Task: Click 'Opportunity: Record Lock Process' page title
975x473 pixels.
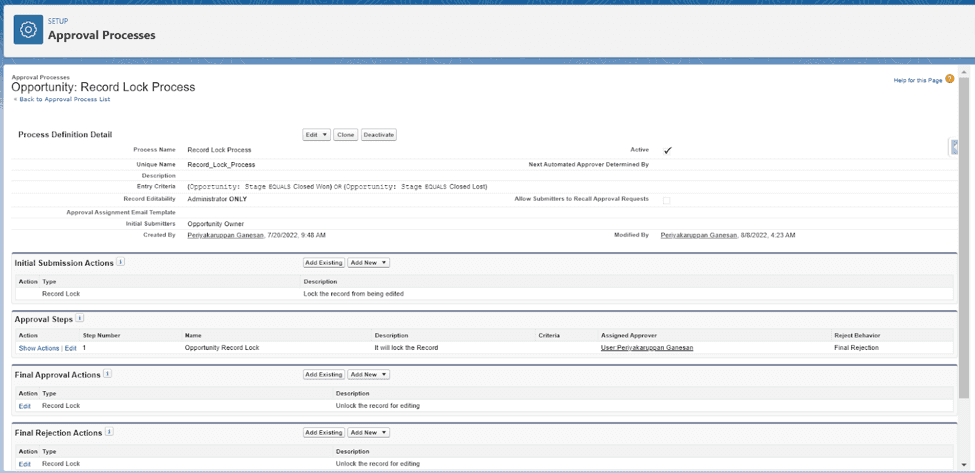Action: (103, 88)
